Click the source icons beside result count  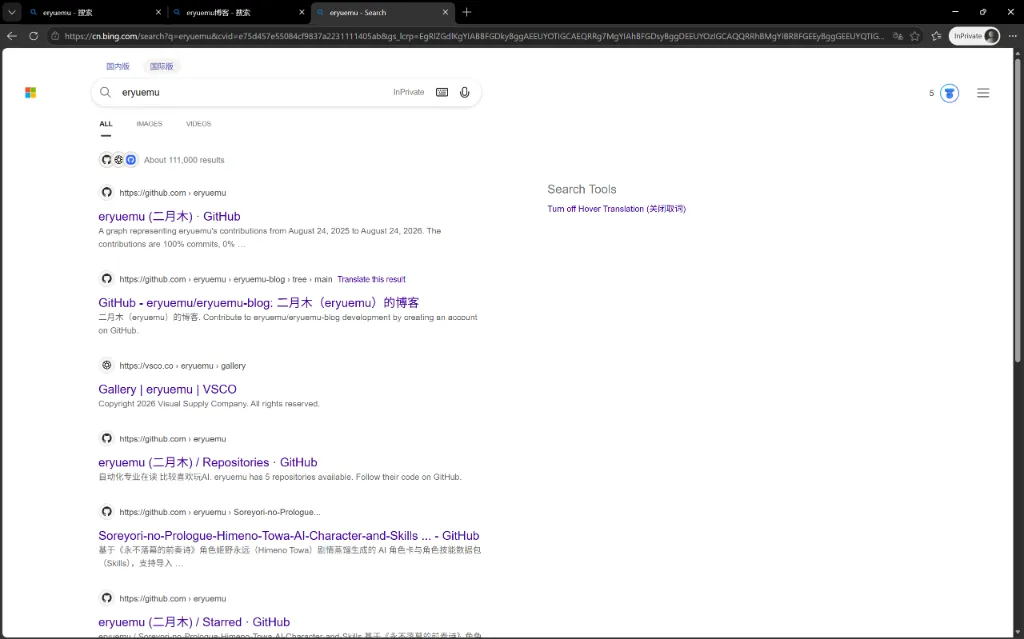[118, 159]
